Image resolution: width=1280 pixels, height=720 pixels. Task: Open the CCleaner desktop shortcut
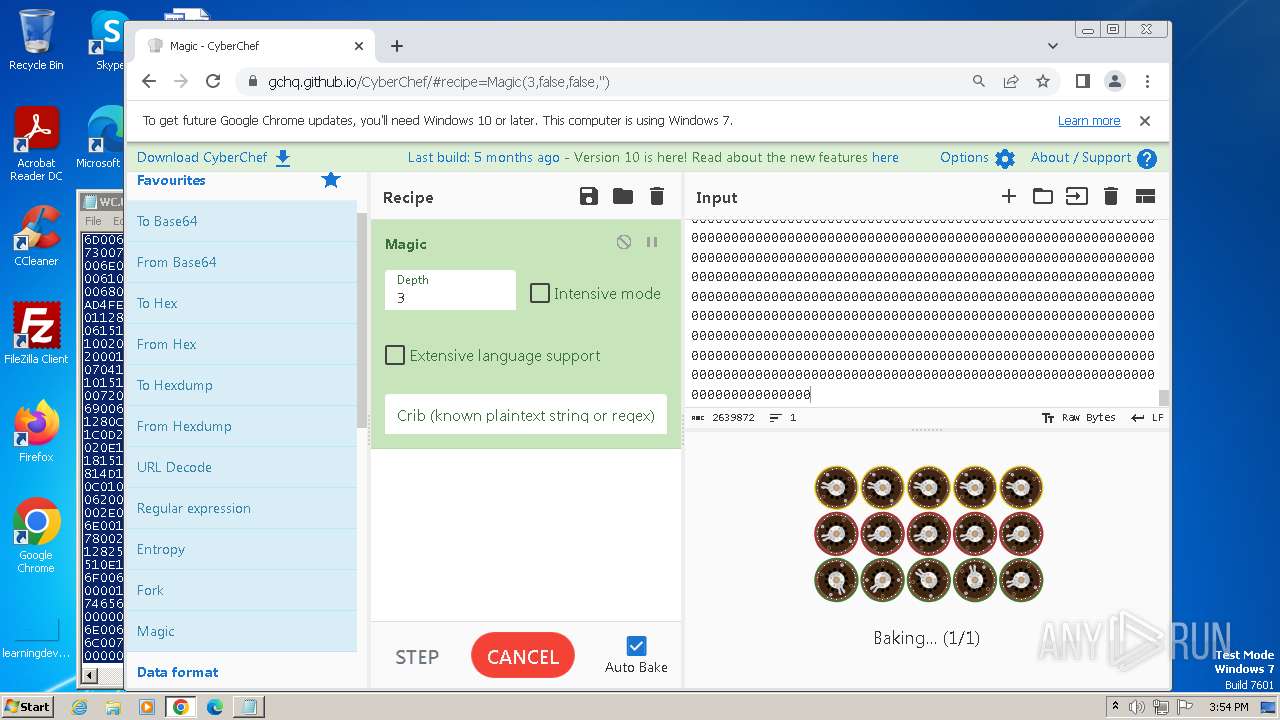pos(36,236)
